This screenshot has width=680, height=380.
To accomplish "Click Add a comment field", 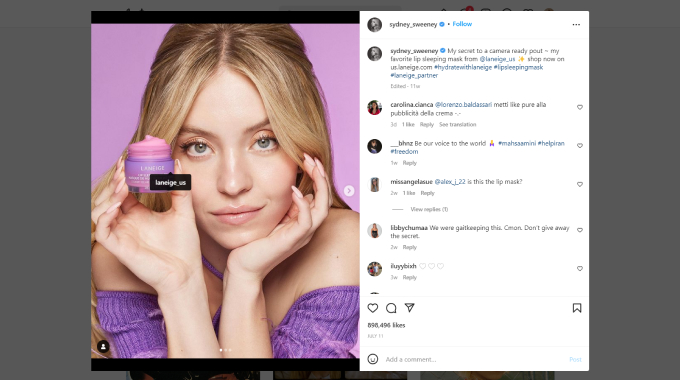I will [475, 359].
